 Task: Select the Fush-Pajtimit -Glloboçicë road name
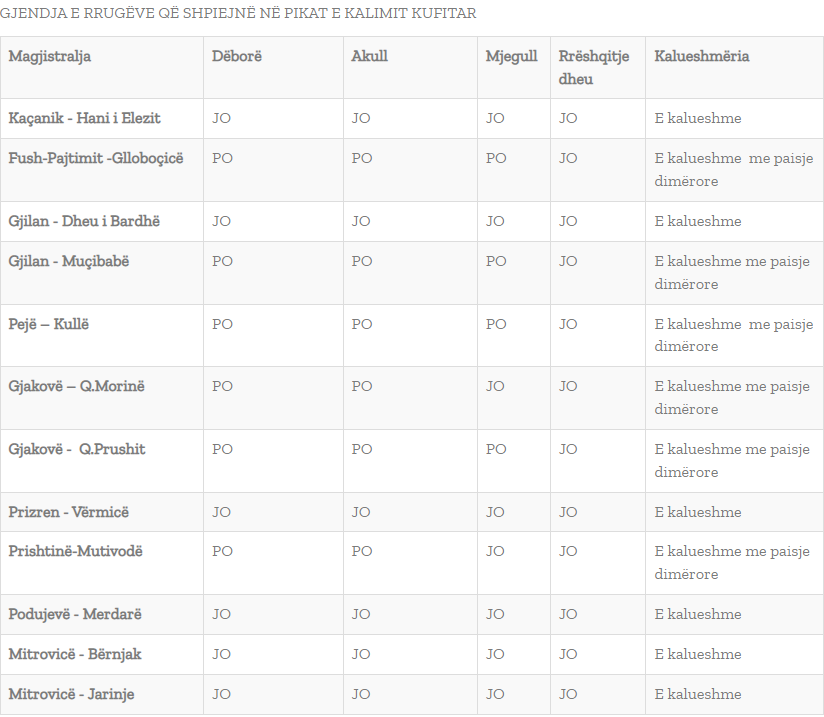(x=96, y=158)
